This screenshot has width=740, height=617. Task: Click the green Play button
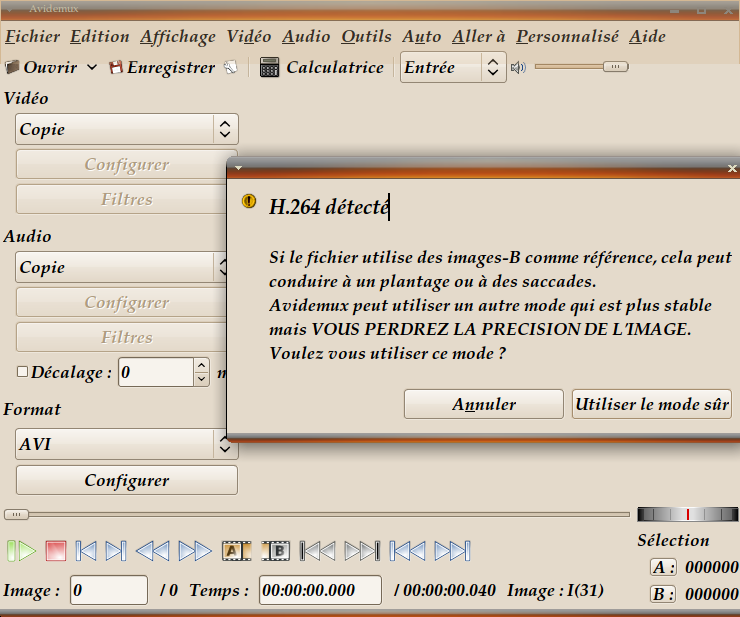21,551
